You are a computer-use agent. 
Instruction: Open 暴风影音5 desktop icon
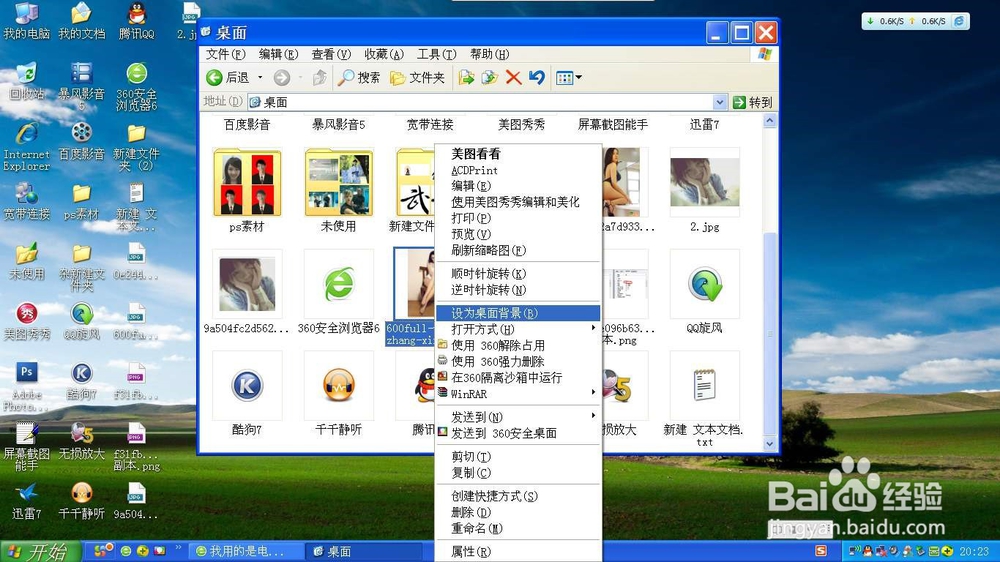(x=81, y=85)
